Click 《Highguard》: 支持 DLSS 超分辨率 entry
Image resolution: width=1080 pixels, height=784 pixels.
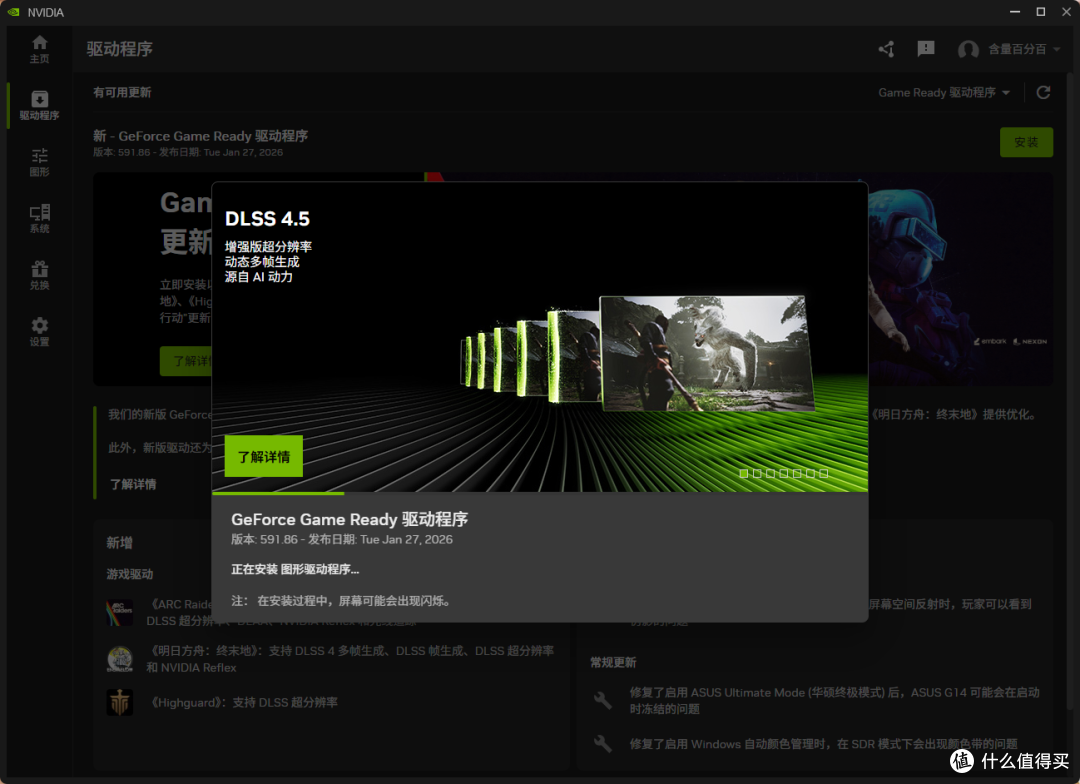tap(244, 702)
